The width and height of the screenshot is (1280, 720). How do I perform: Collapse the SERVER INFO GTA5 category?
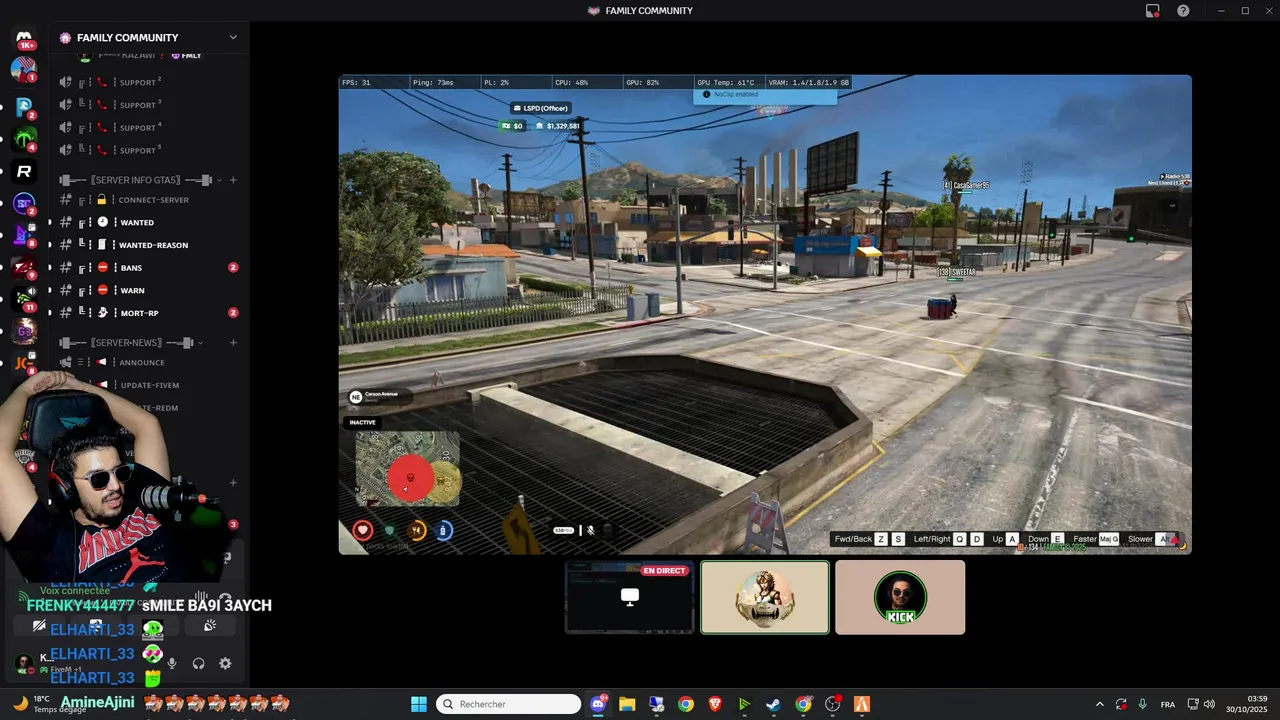[218, 180]
